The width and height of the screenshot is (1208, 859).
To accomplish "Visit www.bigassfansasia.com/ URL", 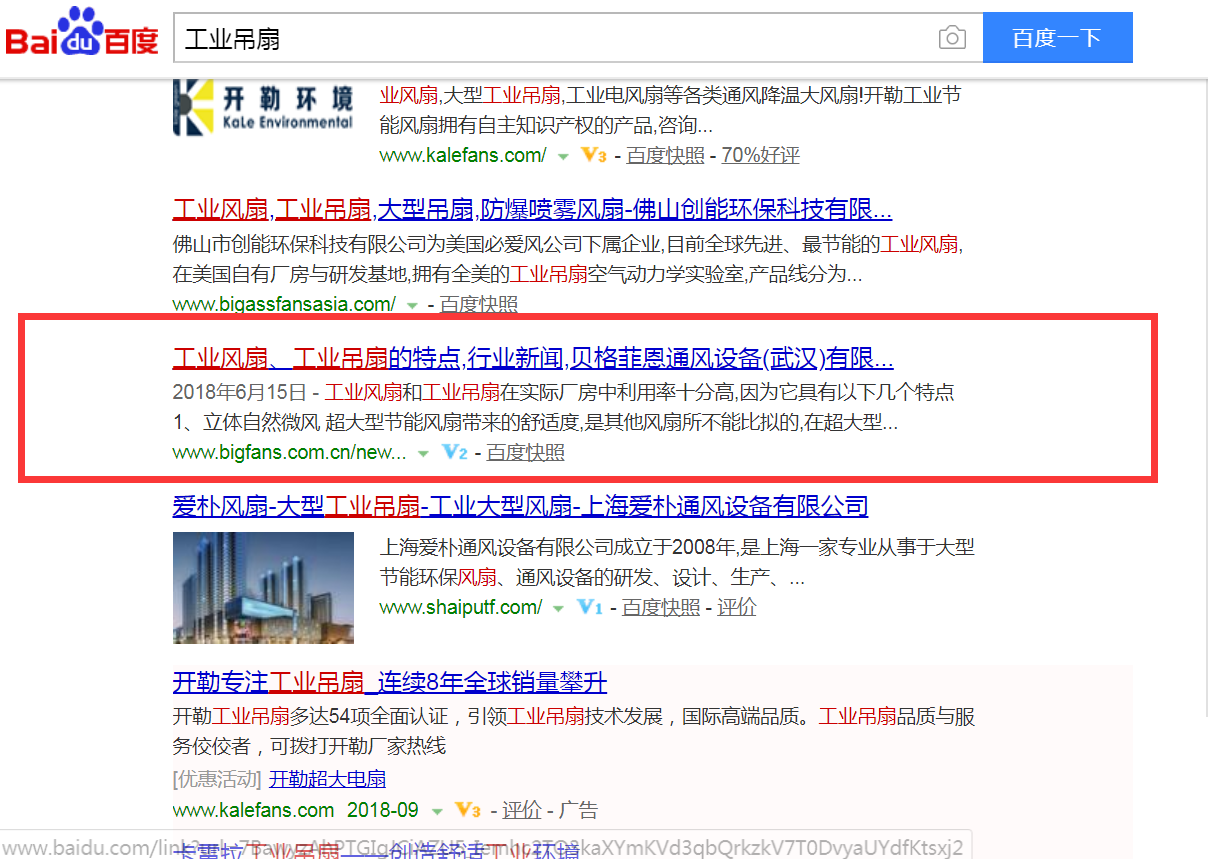I will click(x=284, y=304).
